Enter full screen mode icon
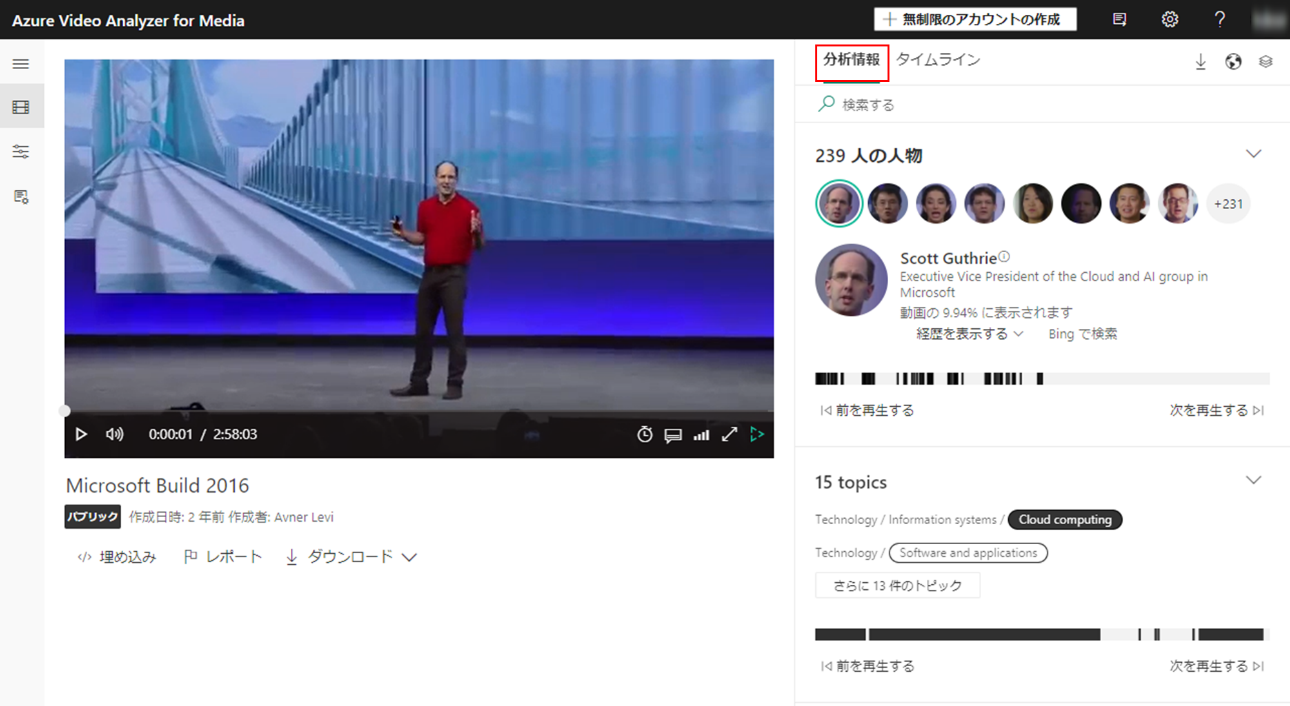The height and width of the screenshot is (706, 1290). tap(730, 434)
